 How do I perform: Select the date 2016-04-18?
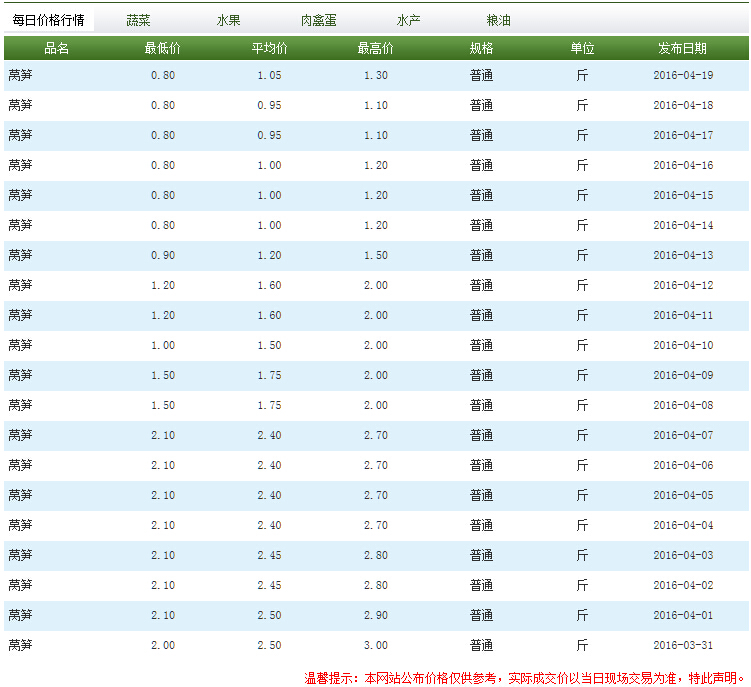[683, 105]
